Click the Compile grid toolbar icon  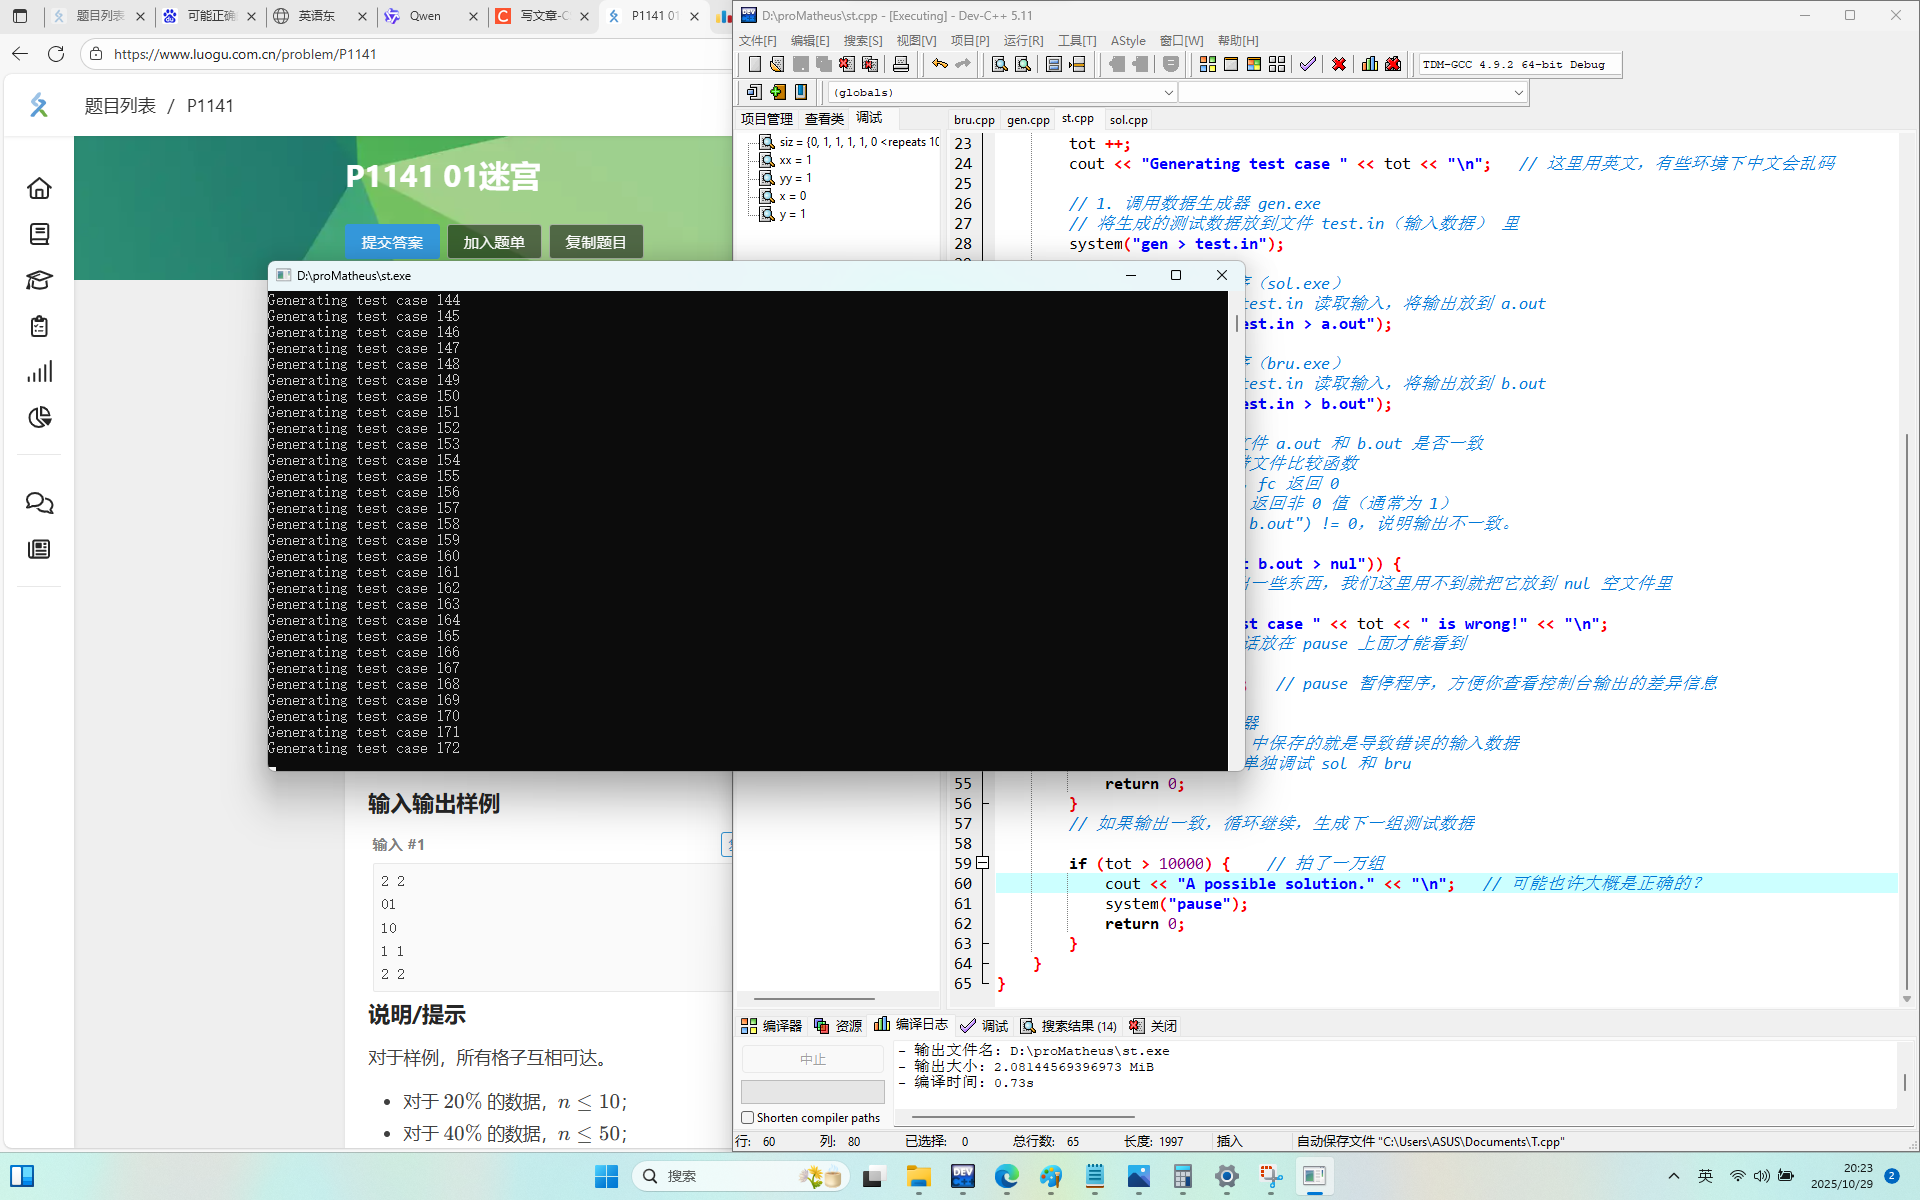pyautogui.click(x=1208, y=64)
